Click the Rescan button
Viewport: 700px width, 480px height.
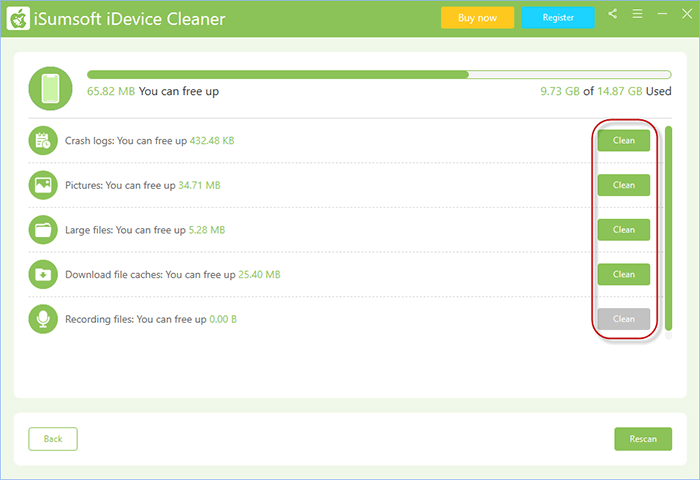point(643,439)
